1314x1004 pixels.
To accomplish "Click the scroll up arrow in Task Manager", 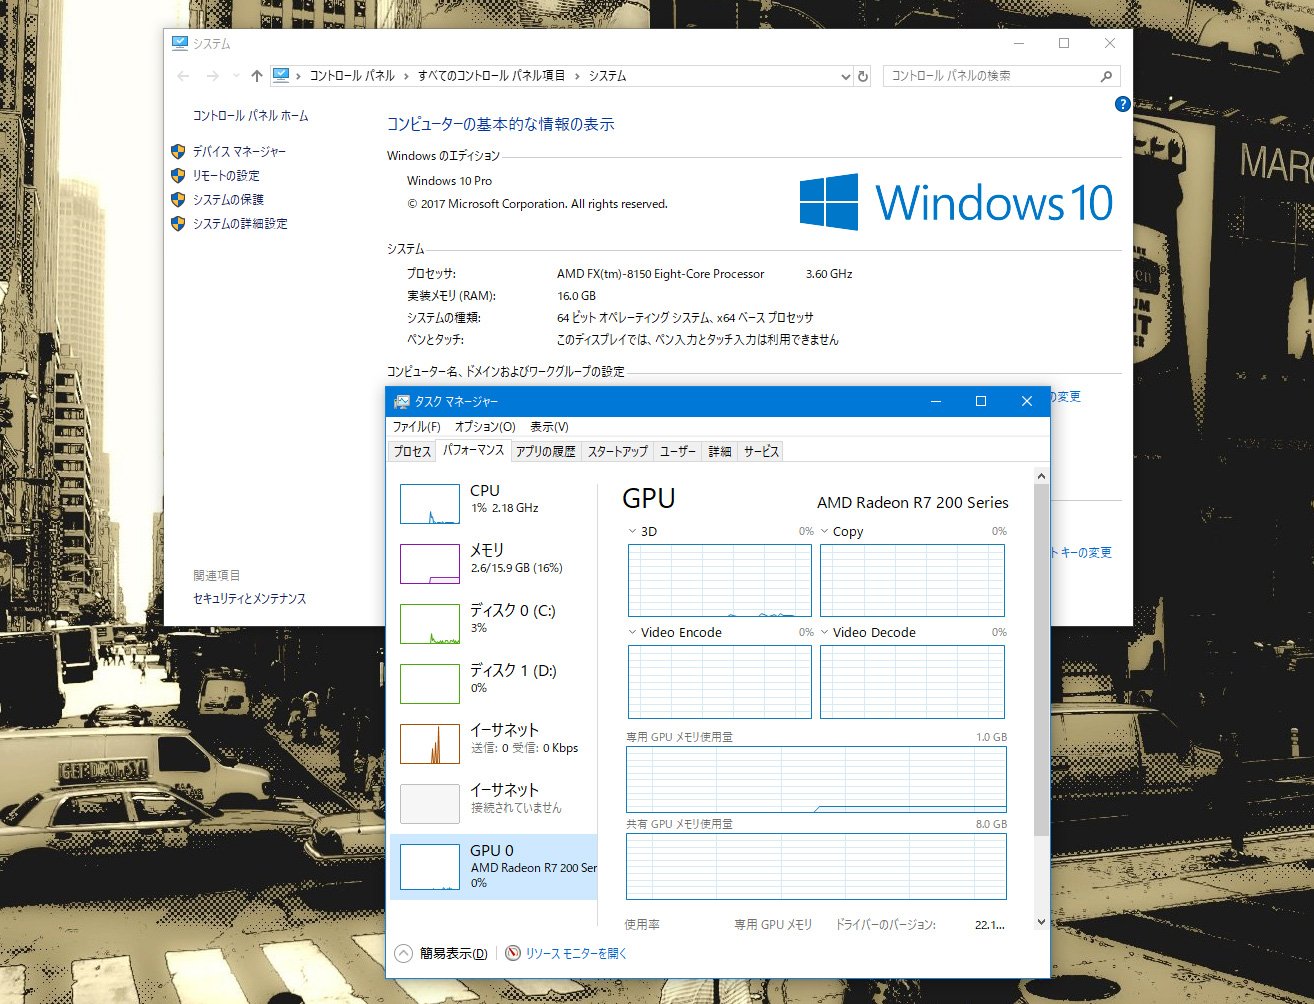I will point(1041,477).
